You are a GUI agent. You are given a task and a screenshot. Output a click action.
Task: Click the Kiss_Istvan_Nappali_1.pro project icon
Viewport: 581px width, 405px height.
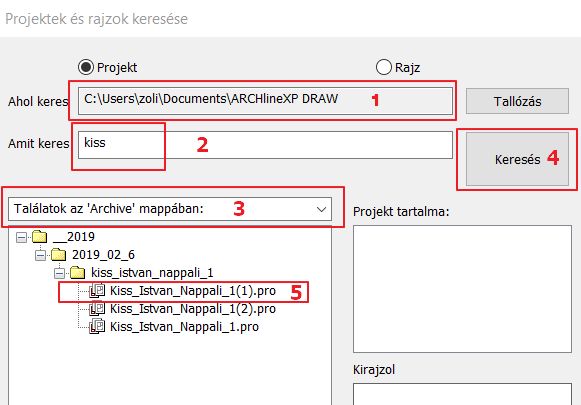point(97,326)
